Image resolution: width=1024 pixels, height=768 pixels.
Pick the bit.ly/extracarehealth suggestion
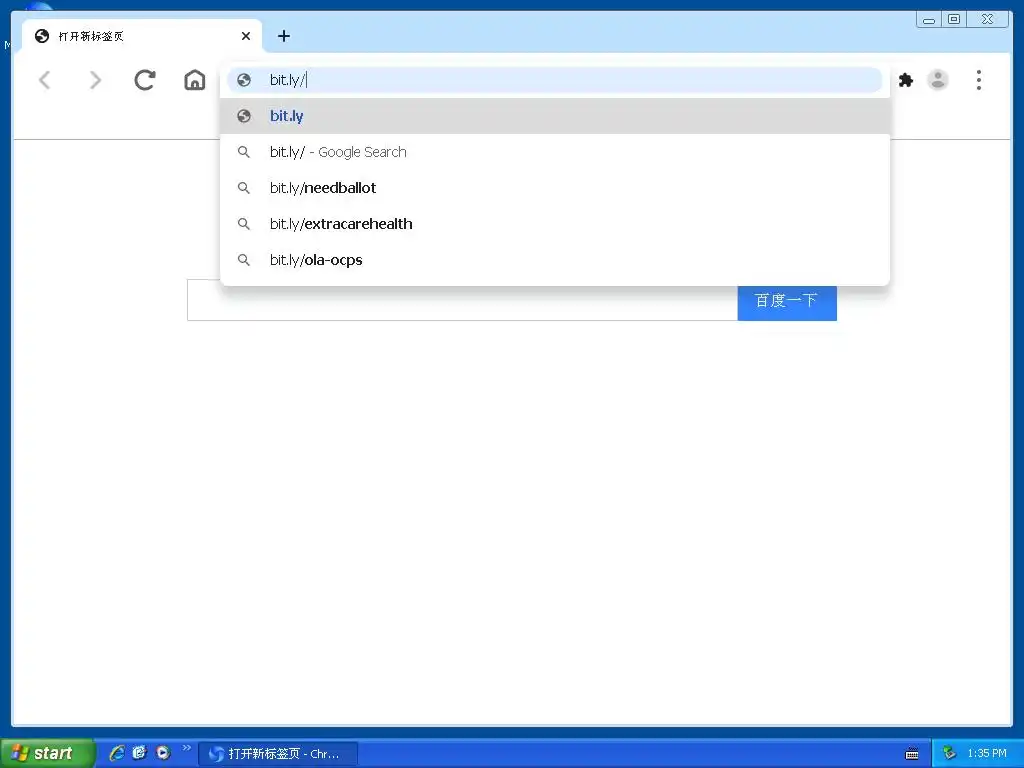coord(554,223)
